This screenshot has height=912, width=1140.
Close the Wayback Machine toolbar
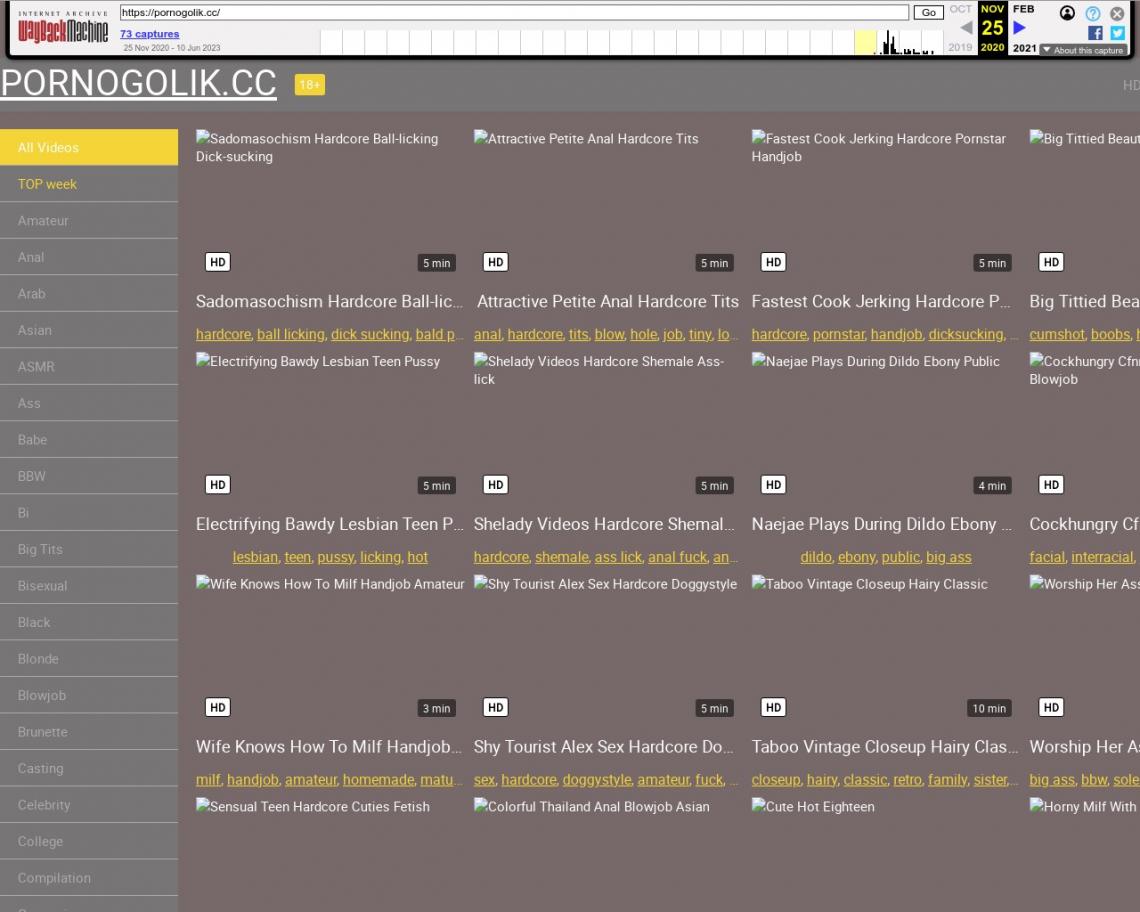1117,13
